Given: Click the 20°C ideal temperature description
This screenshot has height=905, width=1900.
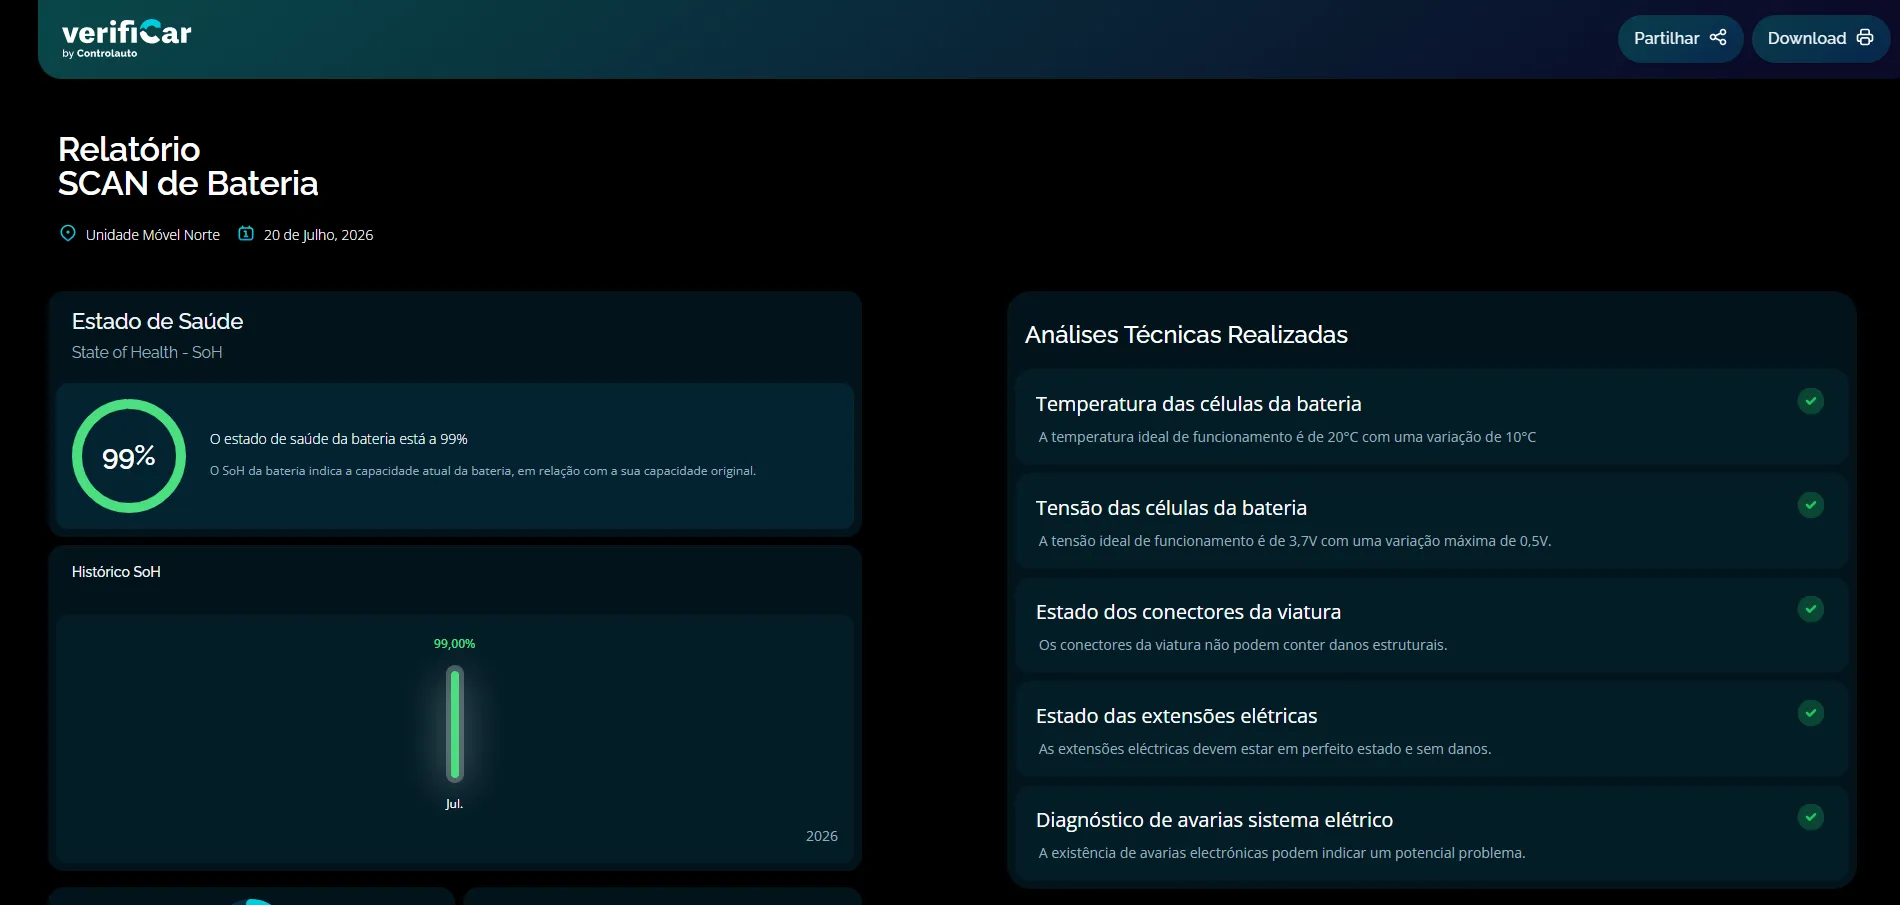Looking at the screenshot, I should (1287, 437).
